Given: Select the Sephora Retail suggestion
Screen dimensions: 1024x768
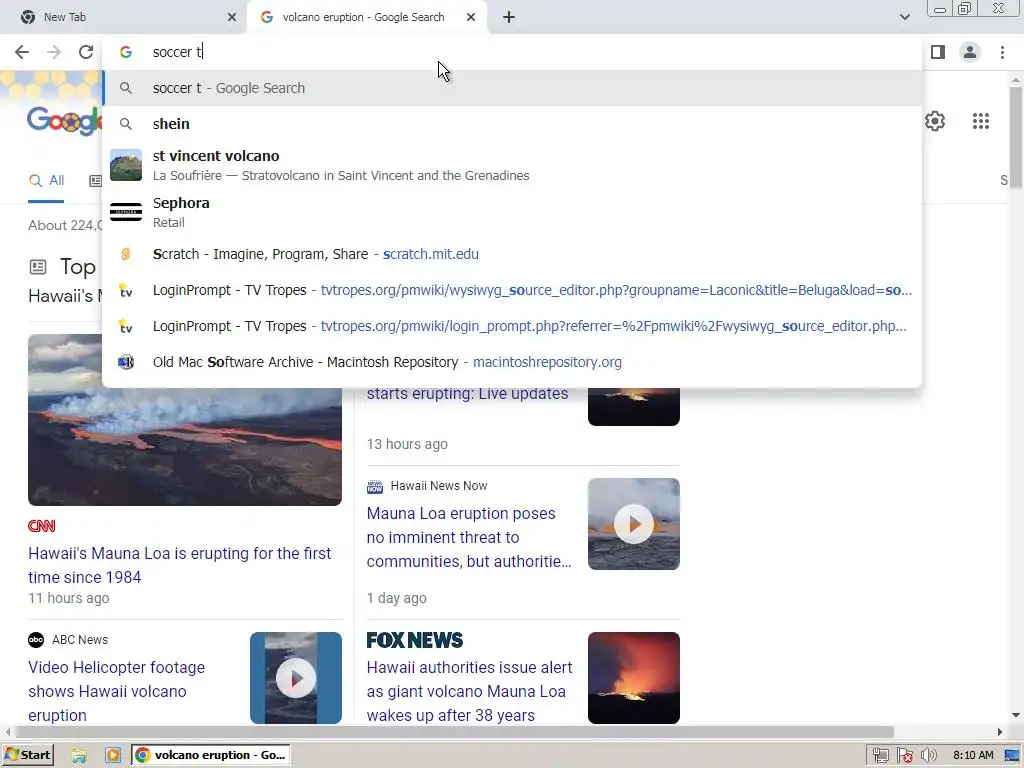Looking at the screenshot, I should (512, 212).
